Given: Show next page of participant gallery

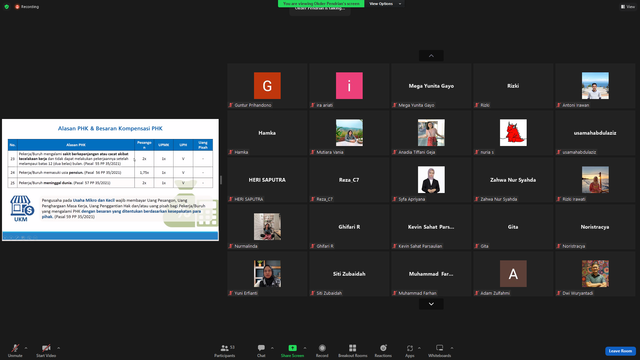Looking at the screenshot, I should pos(431,304).
